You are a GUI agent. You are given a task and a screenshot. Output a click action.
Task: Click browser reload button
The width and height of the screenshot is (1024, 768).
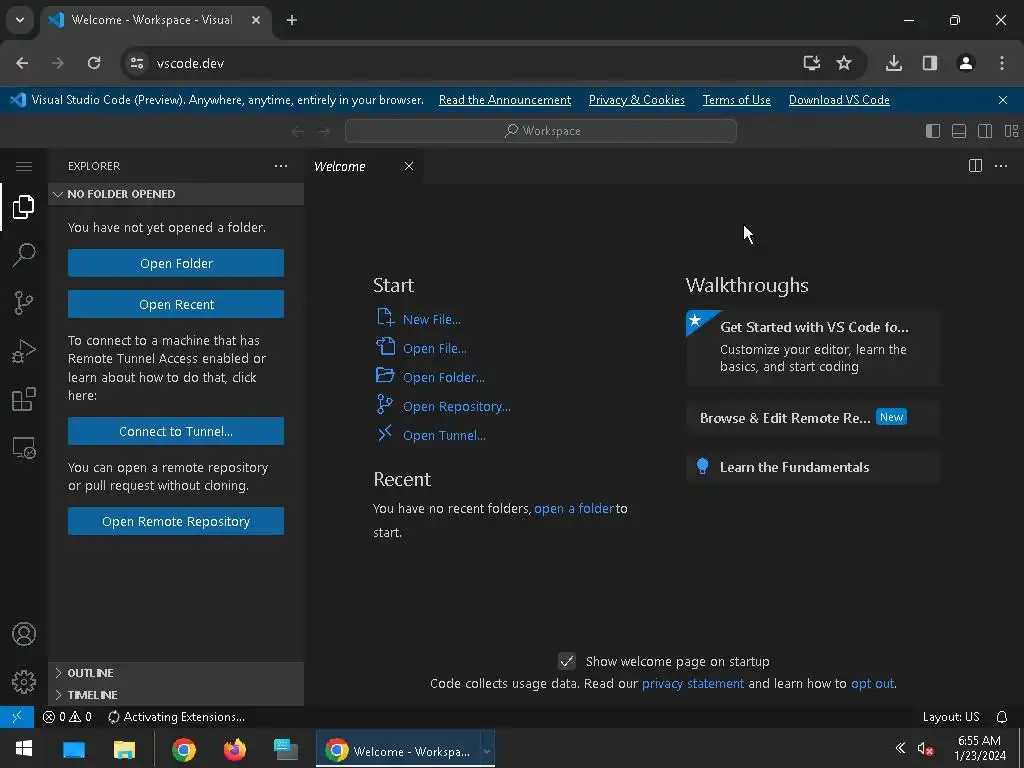(94, 63)
